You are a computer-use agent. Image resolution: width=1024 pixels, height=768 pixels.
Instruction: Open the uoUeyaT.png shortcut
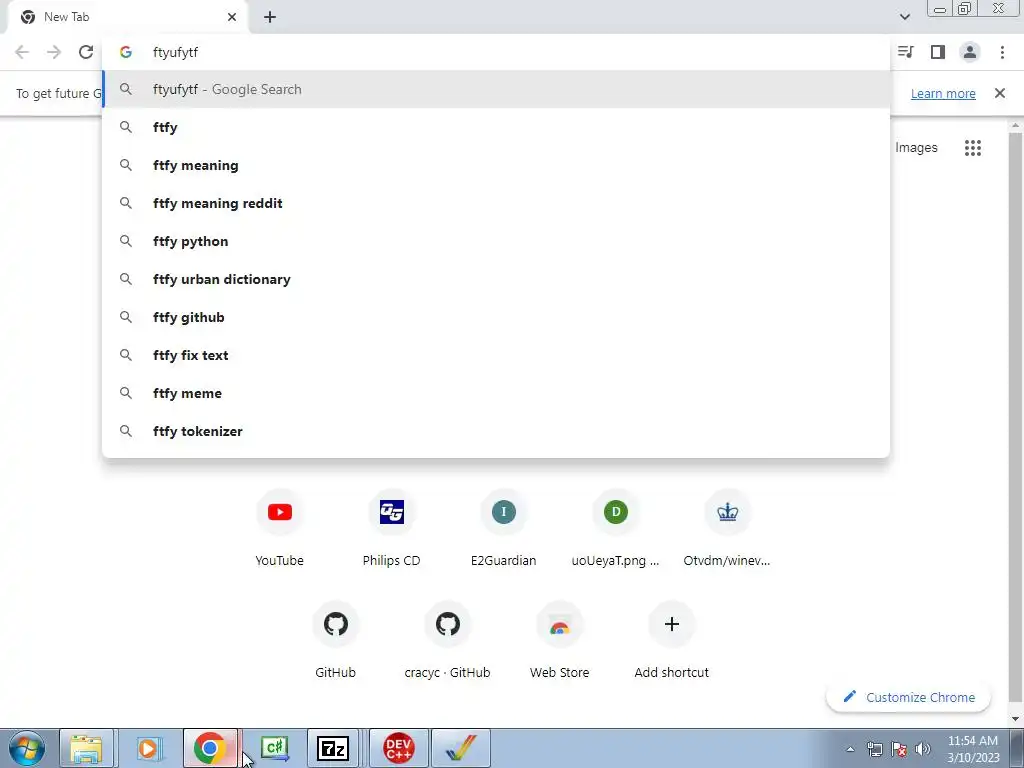point(615,529)
